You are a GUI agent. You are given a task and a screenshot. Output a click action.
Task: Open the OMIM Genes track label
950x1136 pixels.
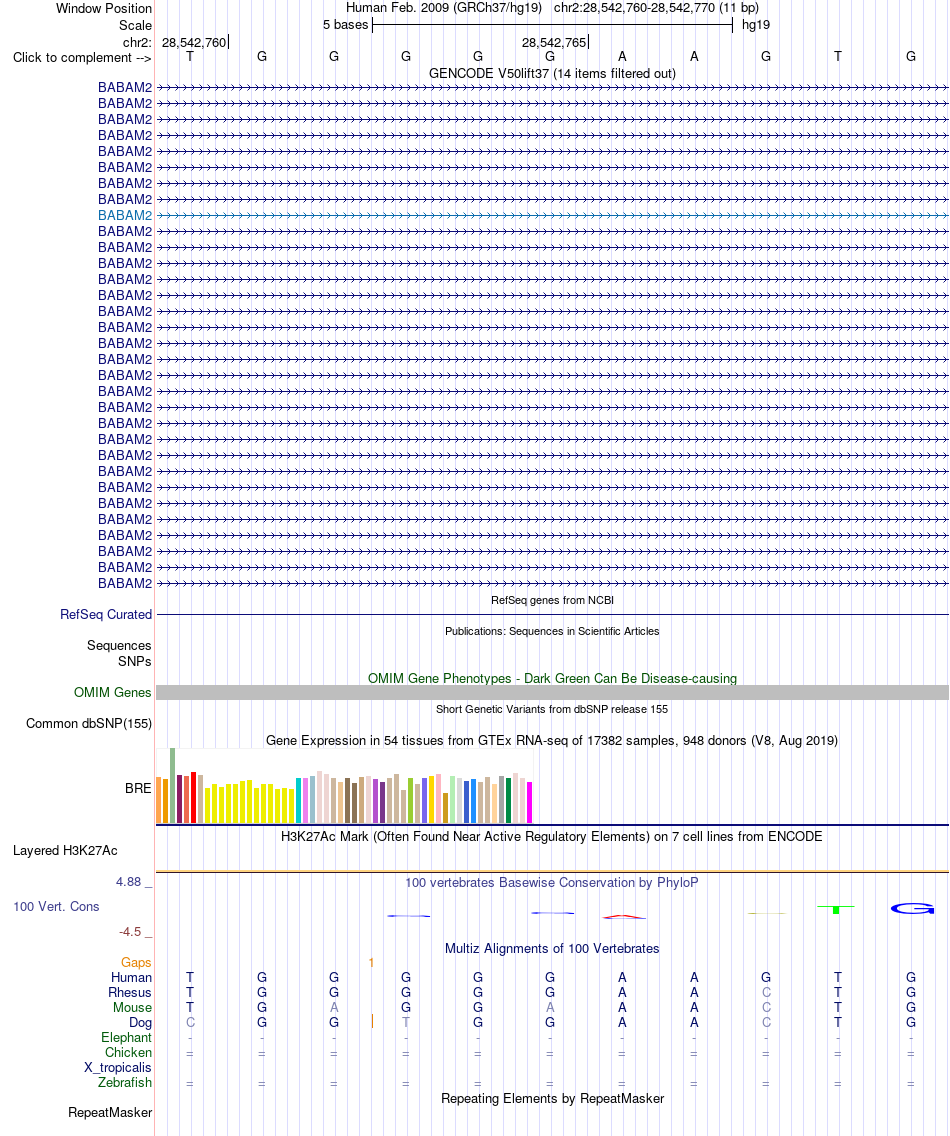[112, 693]
